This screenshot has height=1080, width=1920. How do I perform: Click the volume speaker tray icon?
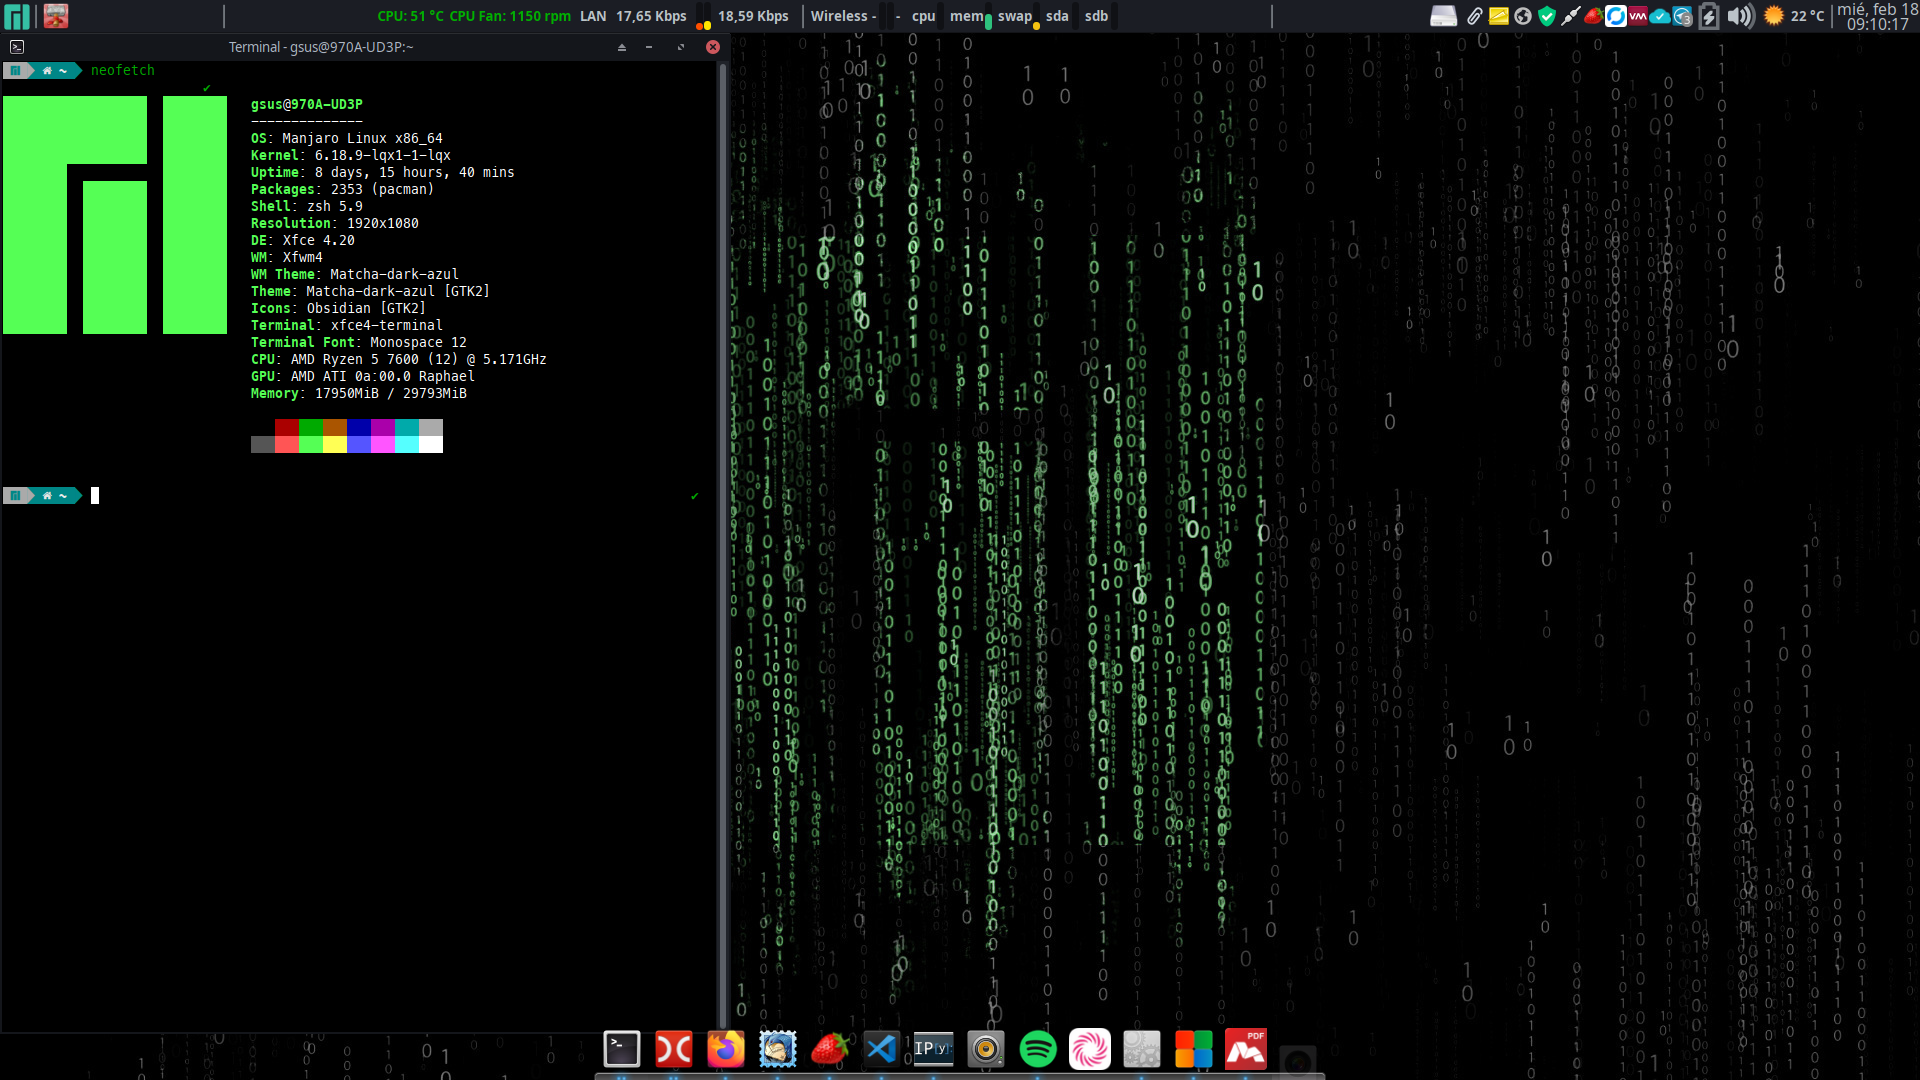(1740, 16)
